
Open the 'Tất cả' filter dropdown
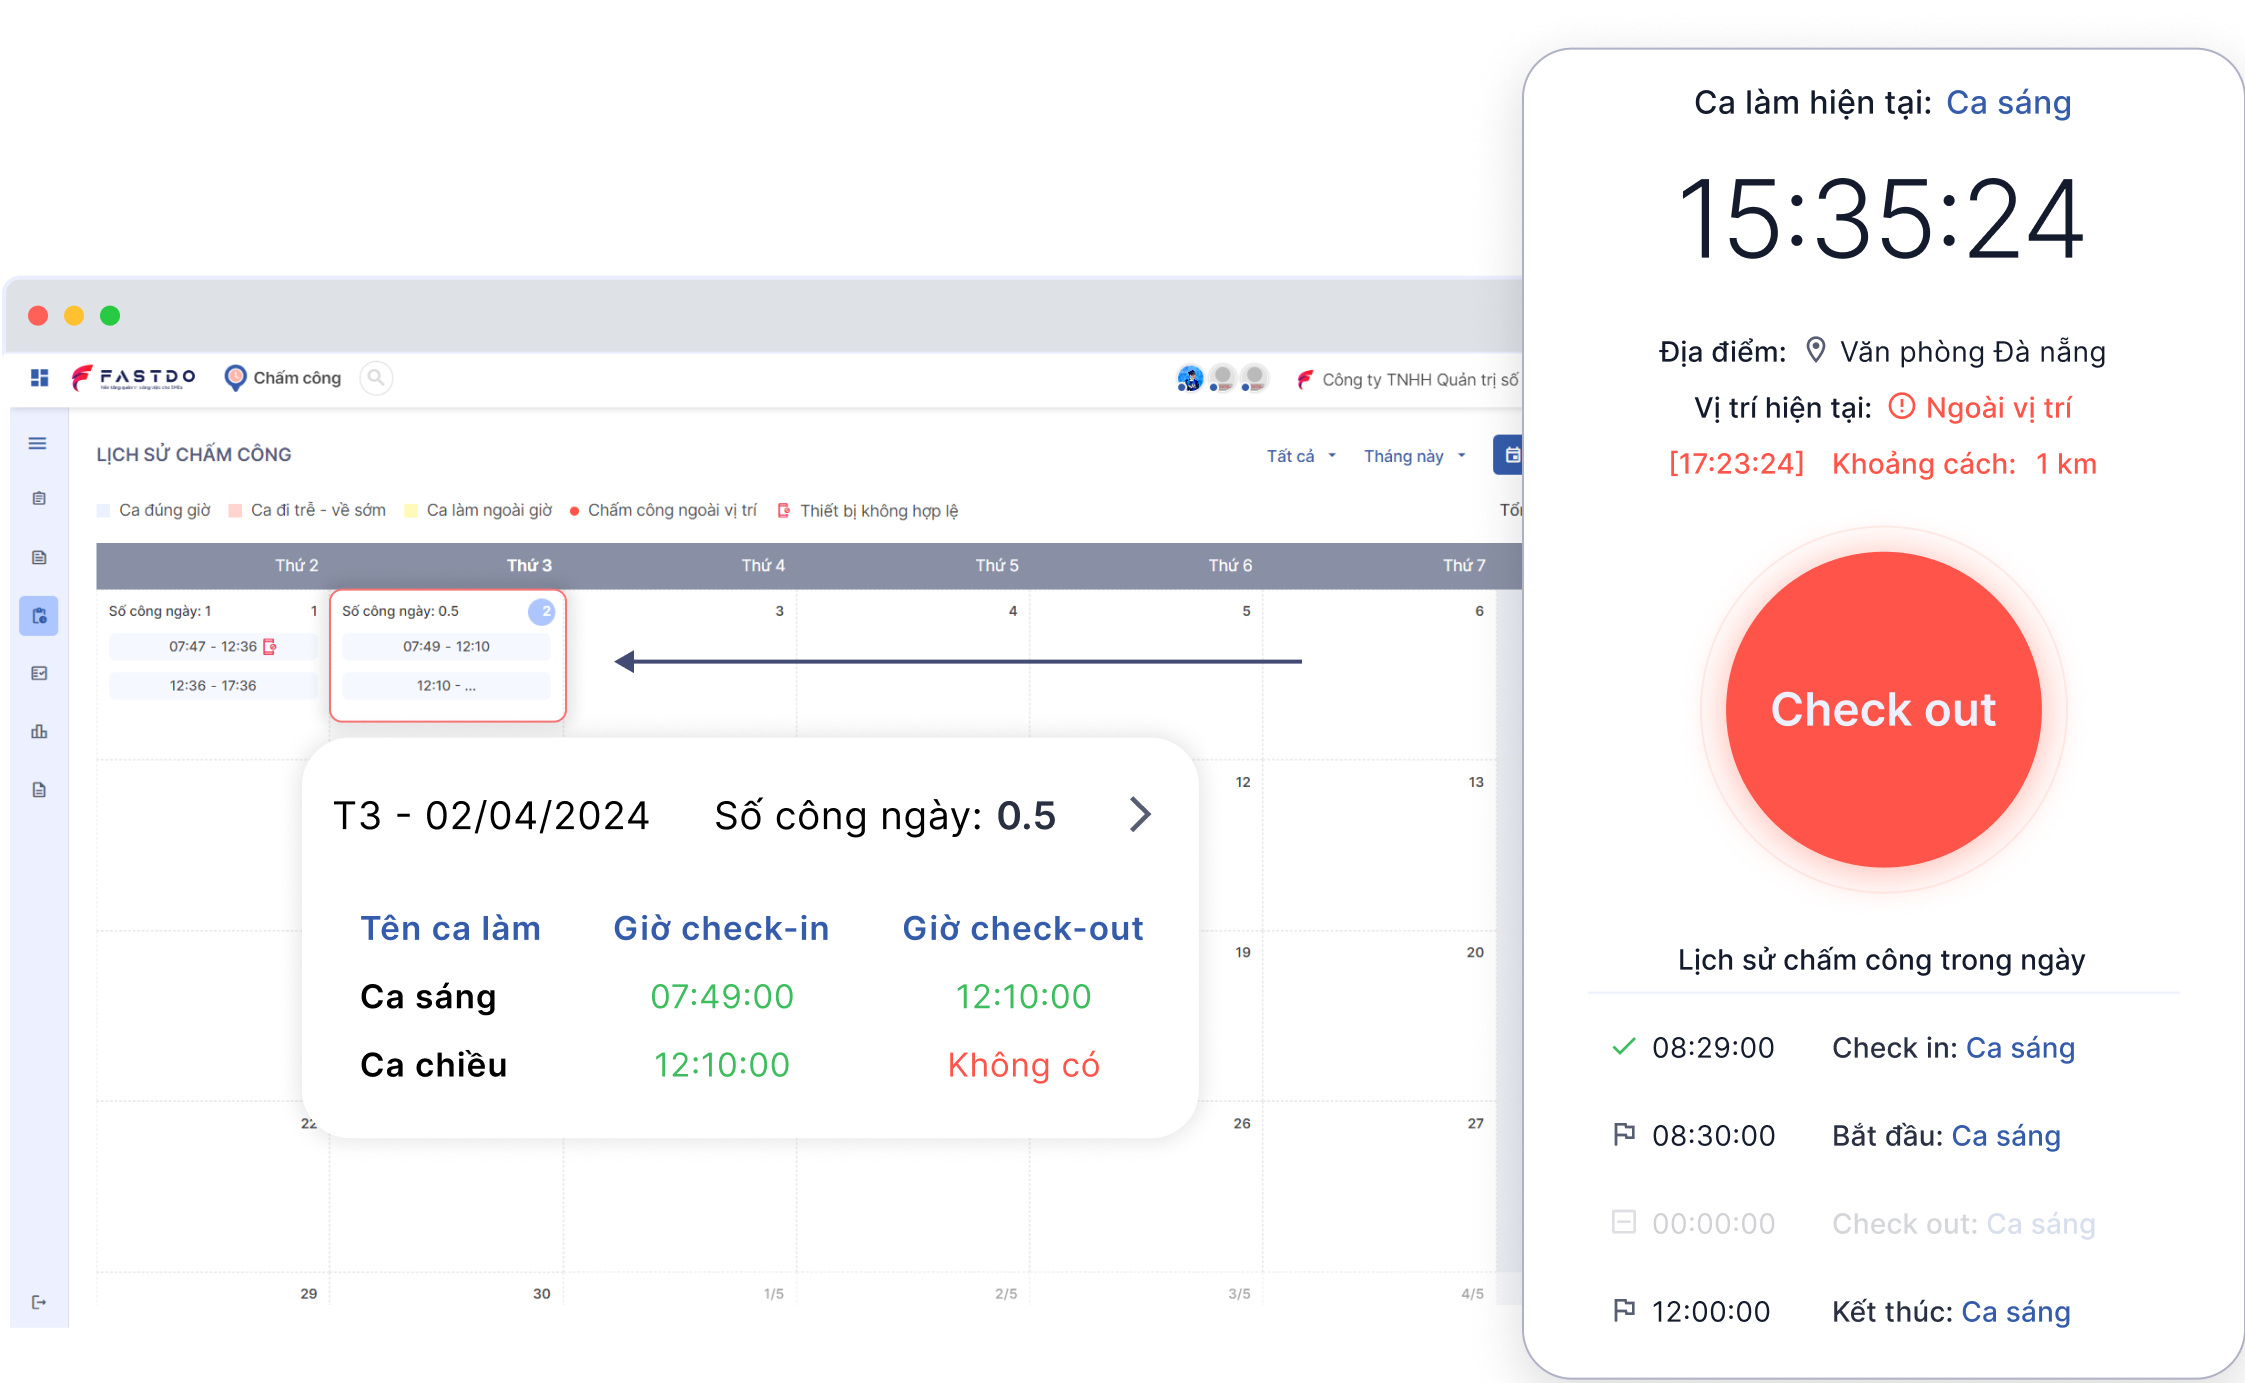(x=1300, y=455)
